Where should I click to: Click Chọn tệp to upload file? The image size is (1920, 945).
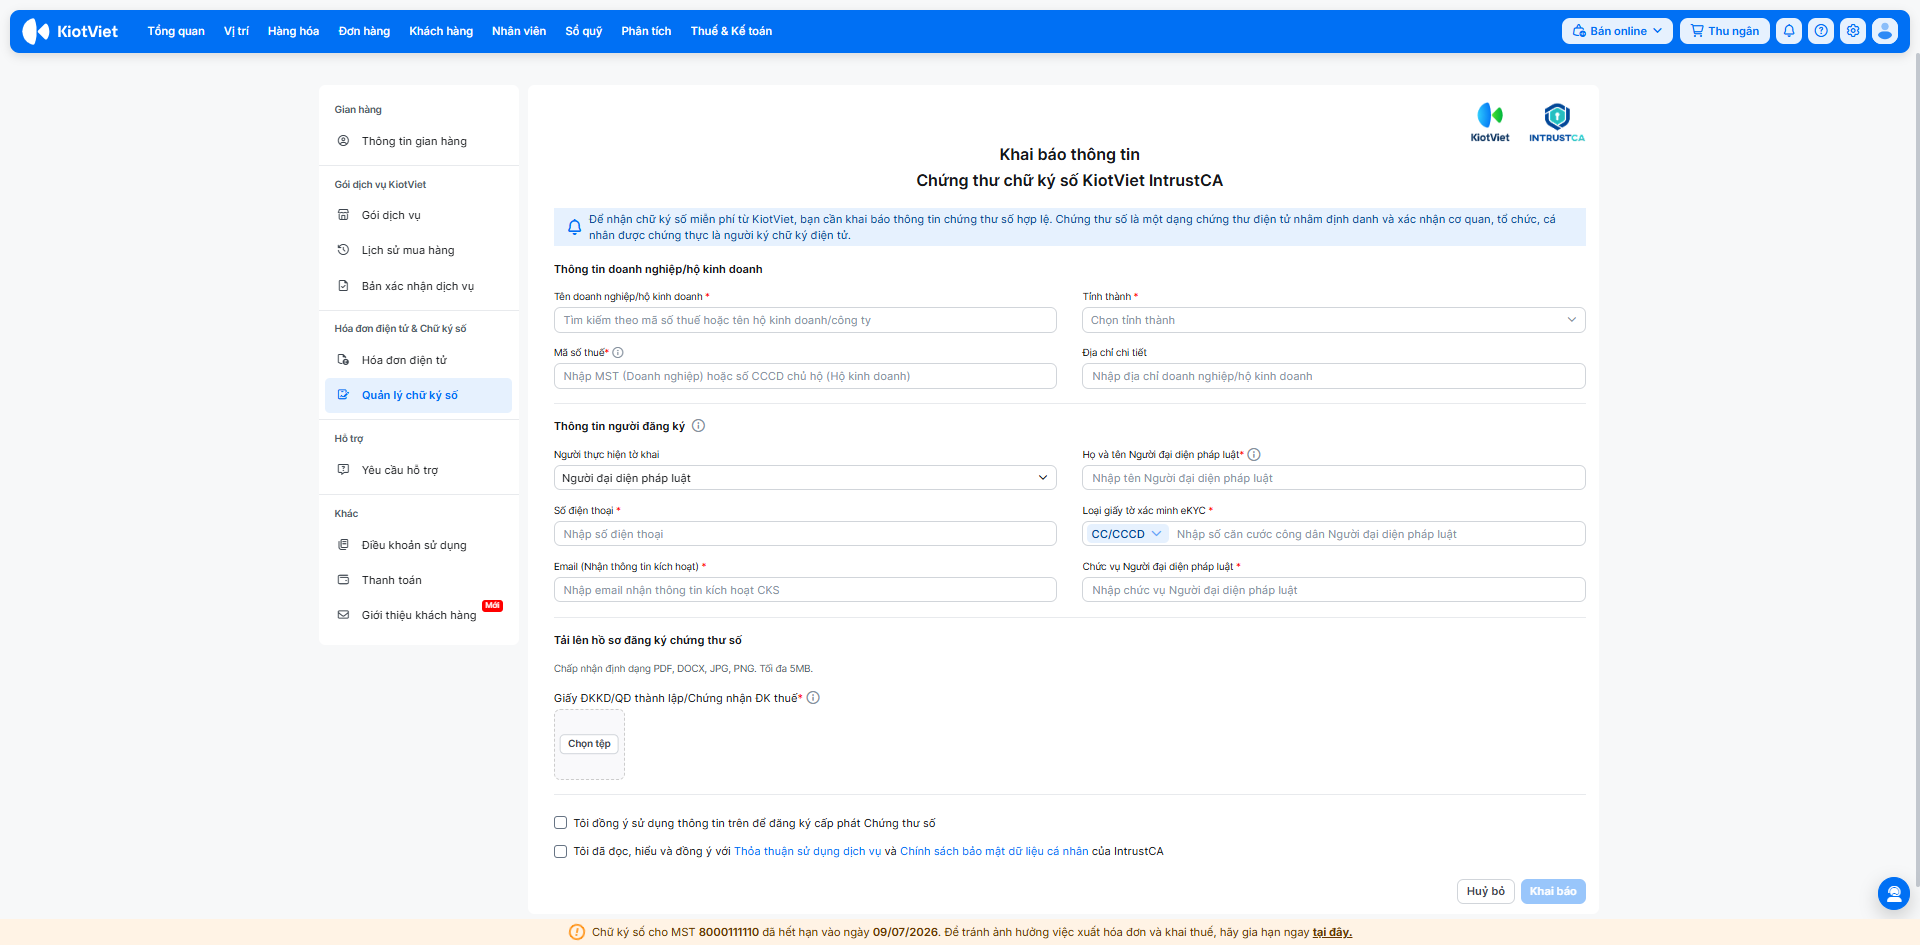pos(589,744)
